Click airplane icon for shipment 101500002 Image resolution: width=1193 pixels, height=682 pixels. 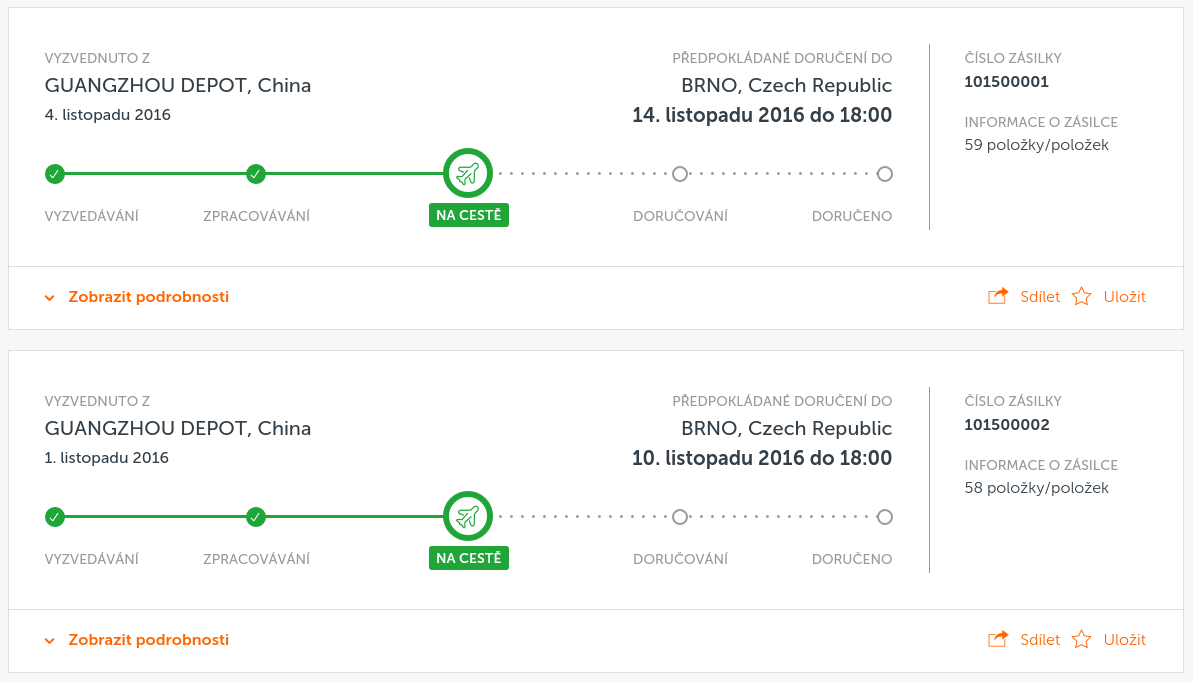tap(468, 517)
